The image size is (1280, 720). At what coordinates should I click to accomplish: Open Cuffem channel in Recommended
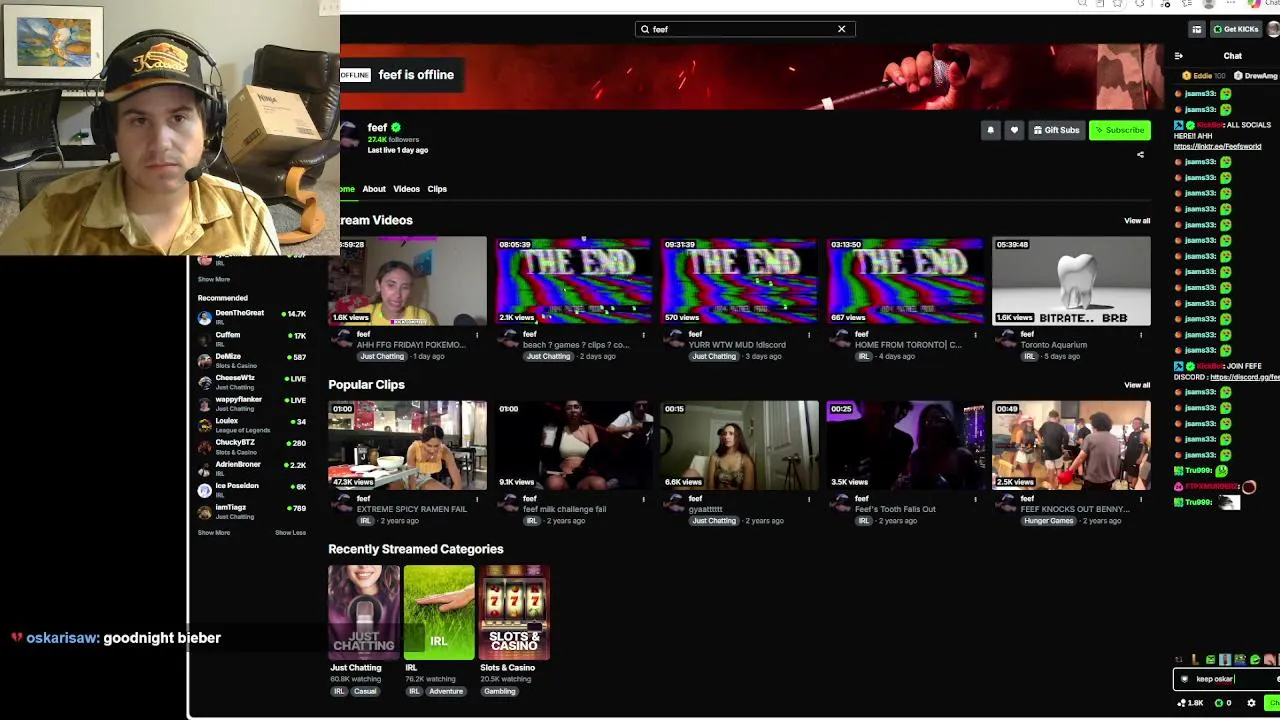pyautogui.click(x=252, y=339)
